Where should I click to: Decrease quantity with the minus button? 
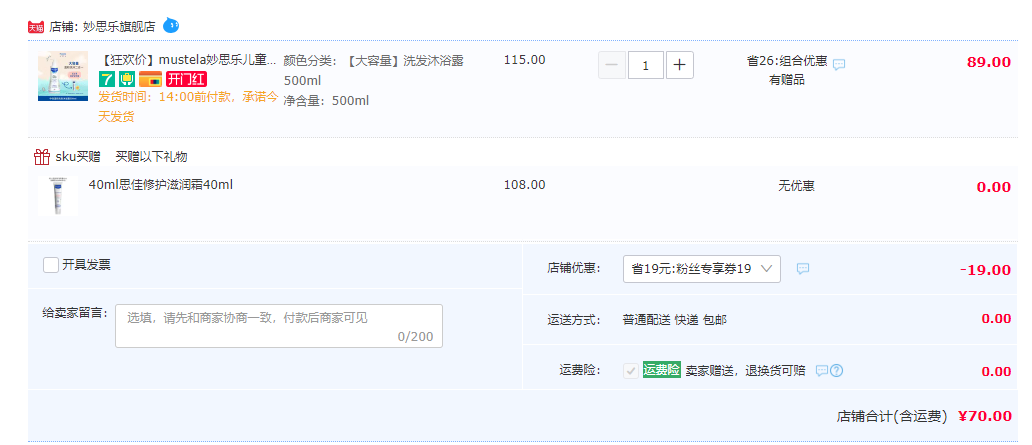click(x=611, y=65)
